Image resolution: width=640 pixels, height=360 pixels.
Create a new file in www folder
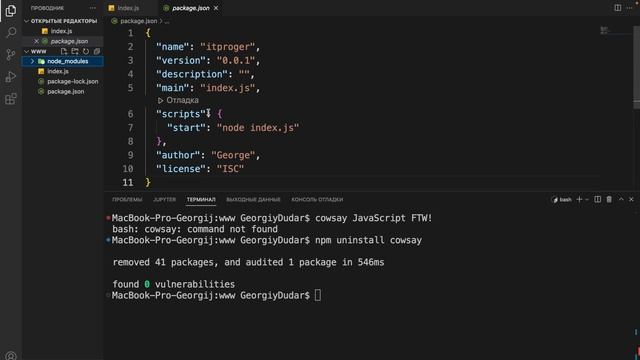point(64,51)
